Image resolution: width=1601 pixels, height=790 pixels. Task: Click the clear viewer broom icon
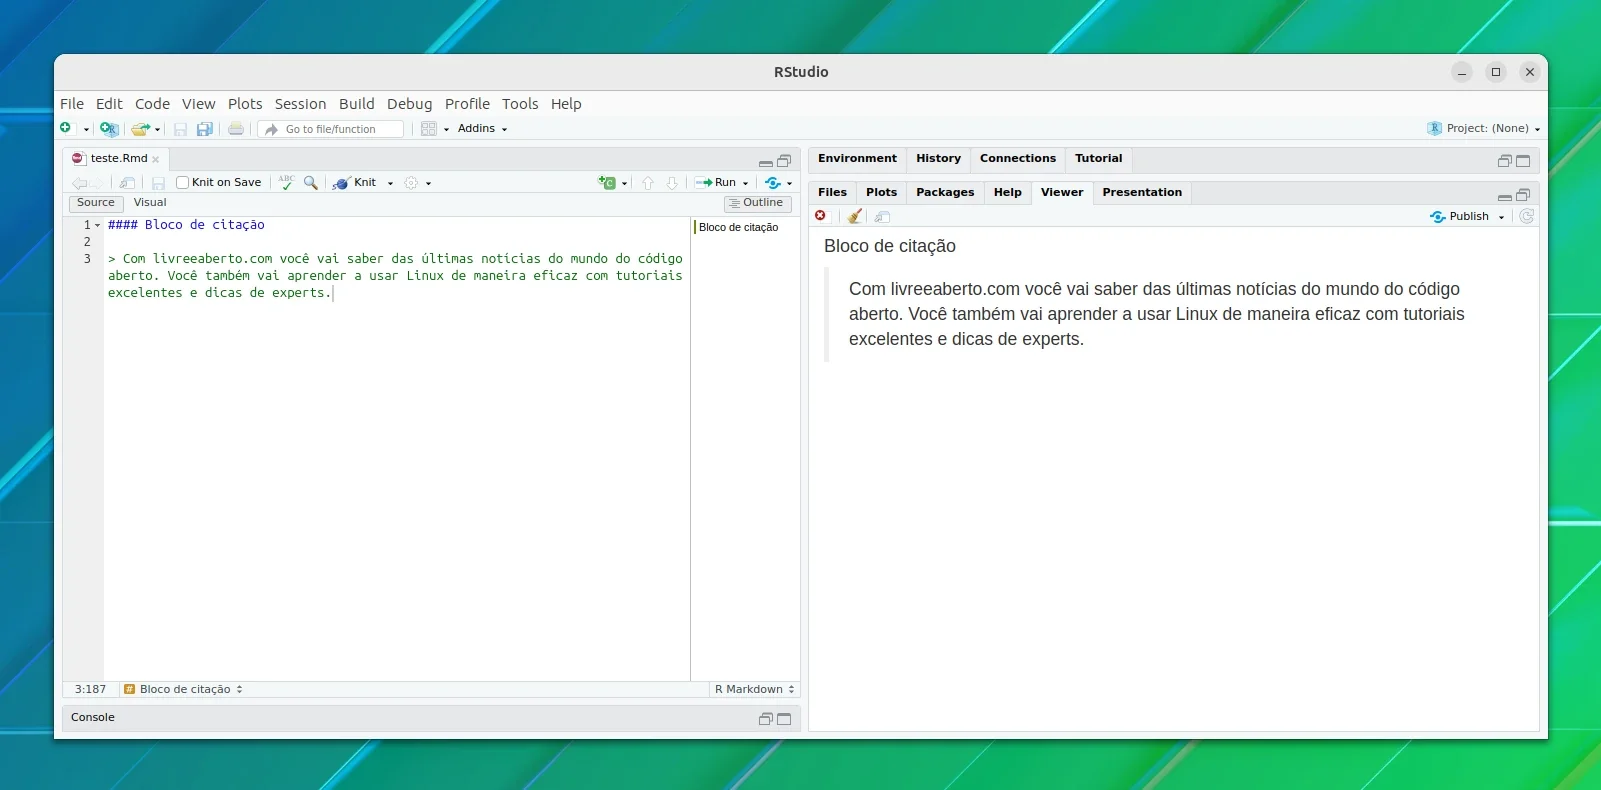(854, 216)
